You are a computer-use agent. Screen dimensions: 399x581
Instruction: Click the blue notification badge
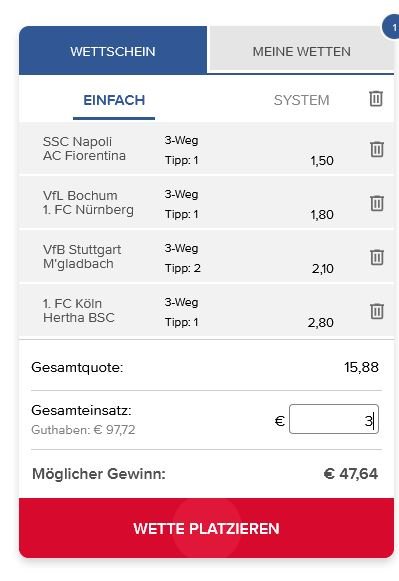(391, 27)
